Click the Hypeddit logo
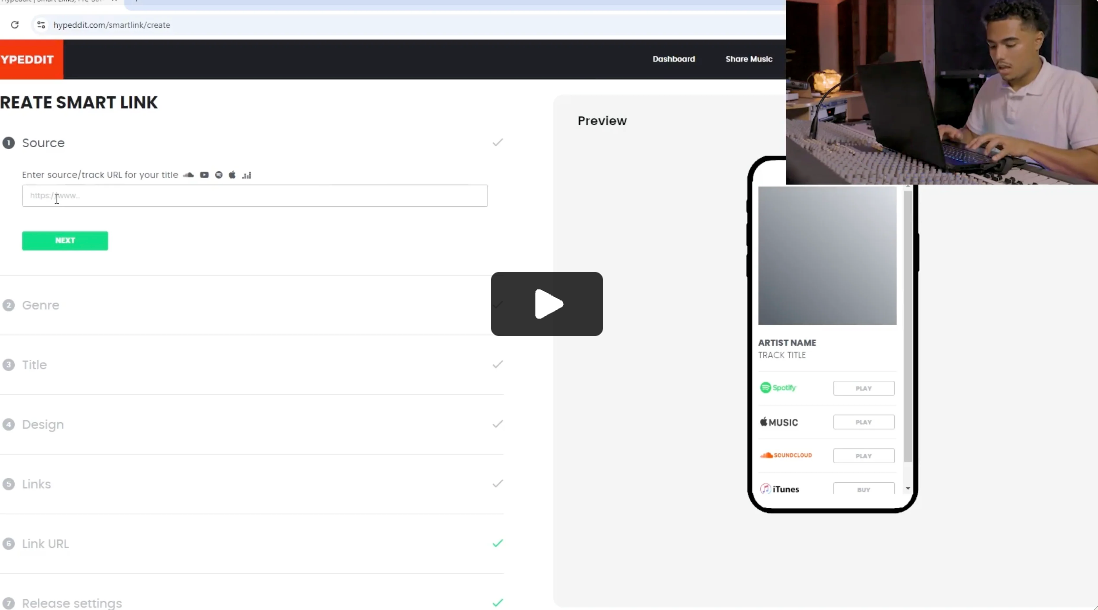 pyautogui.click(x=29, y=59)
